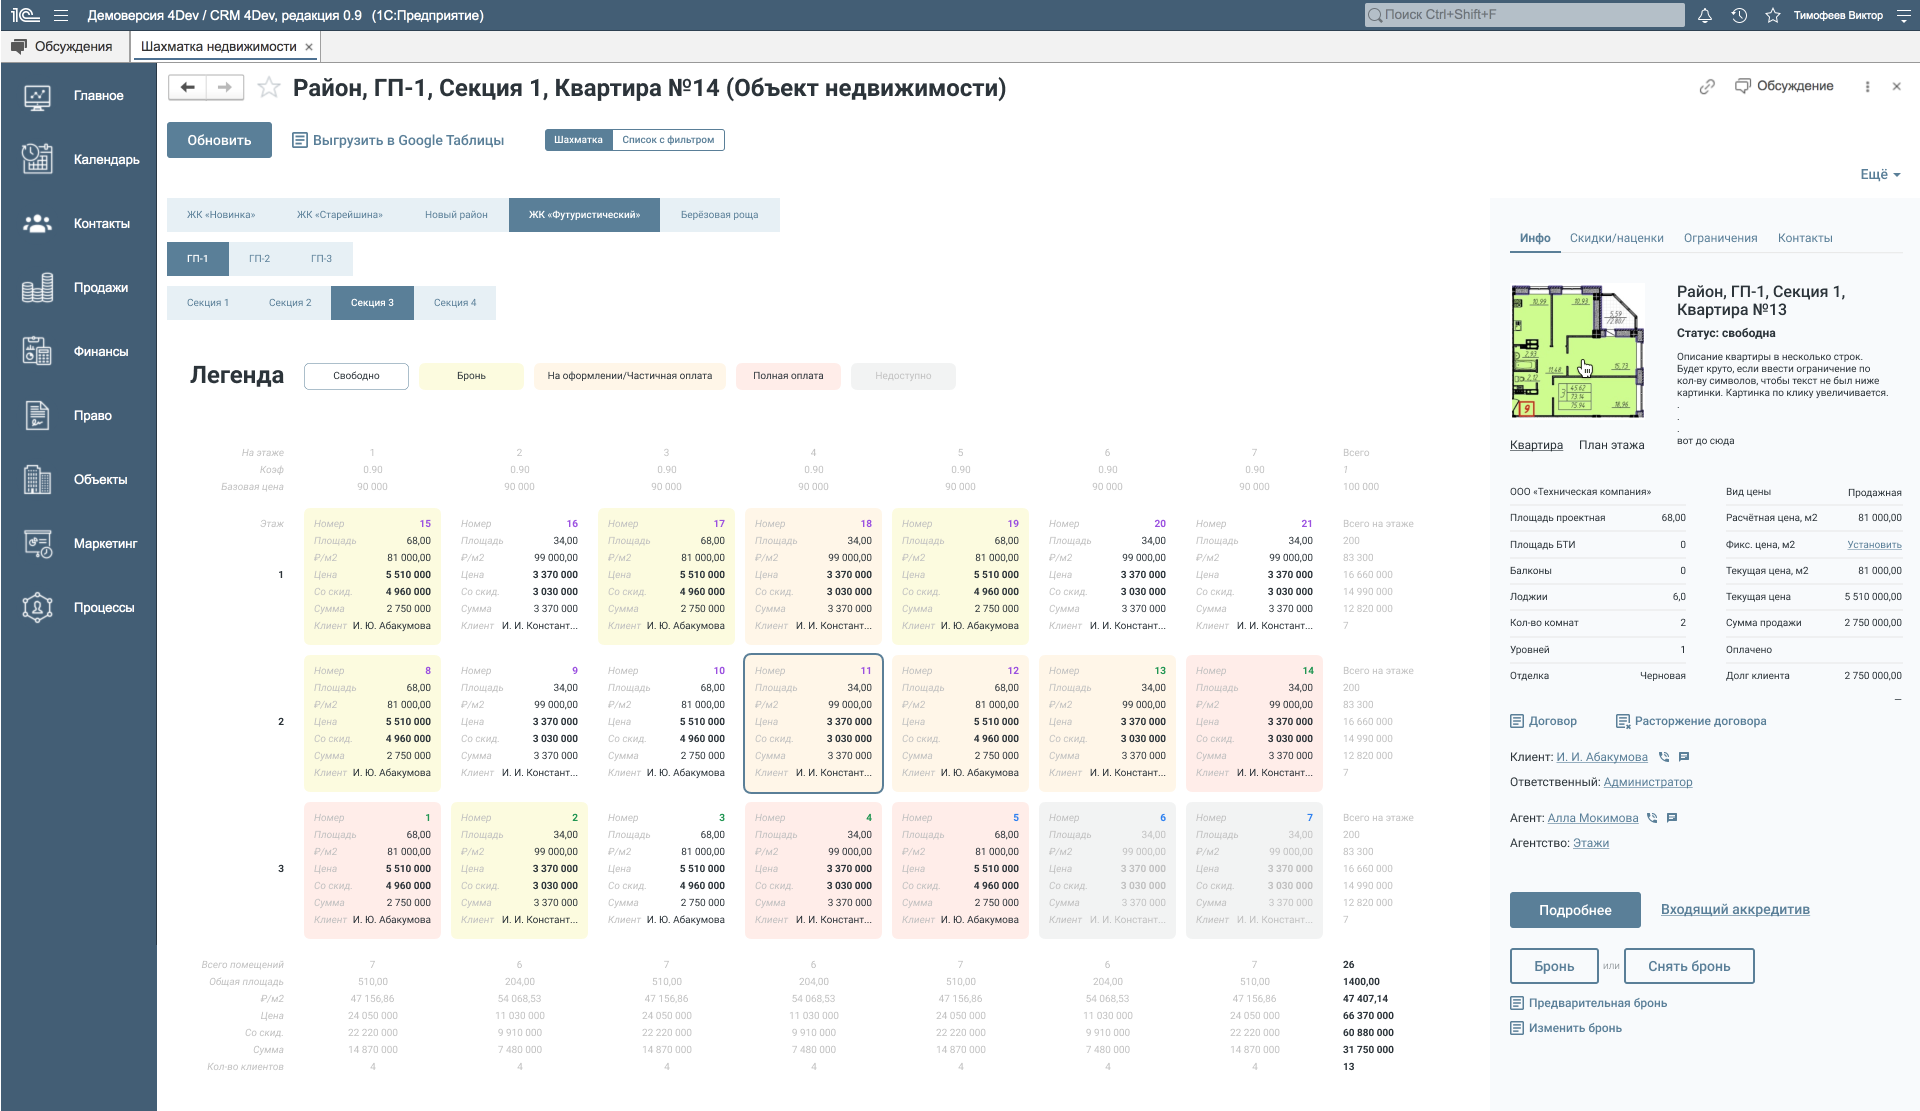Toggle the Полная оплата legend filter
This screenshot has height=1111, width=1920.
pos(788,376)
